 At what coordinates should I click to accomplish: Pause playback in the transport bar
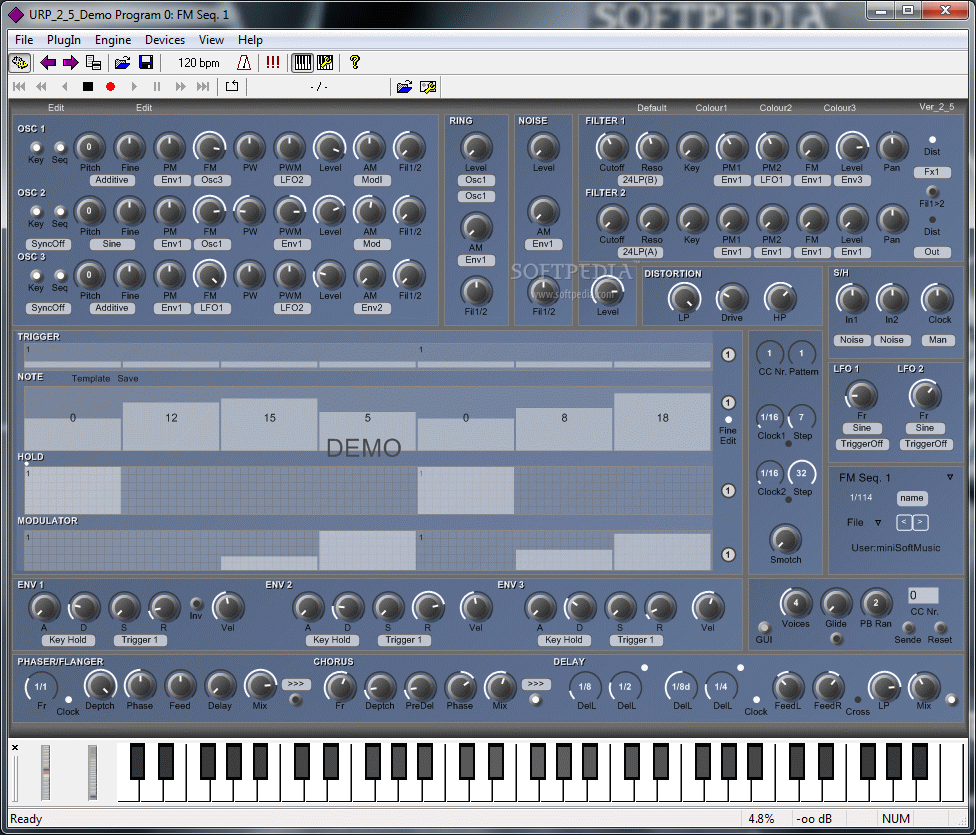click(x=157, y=87)
